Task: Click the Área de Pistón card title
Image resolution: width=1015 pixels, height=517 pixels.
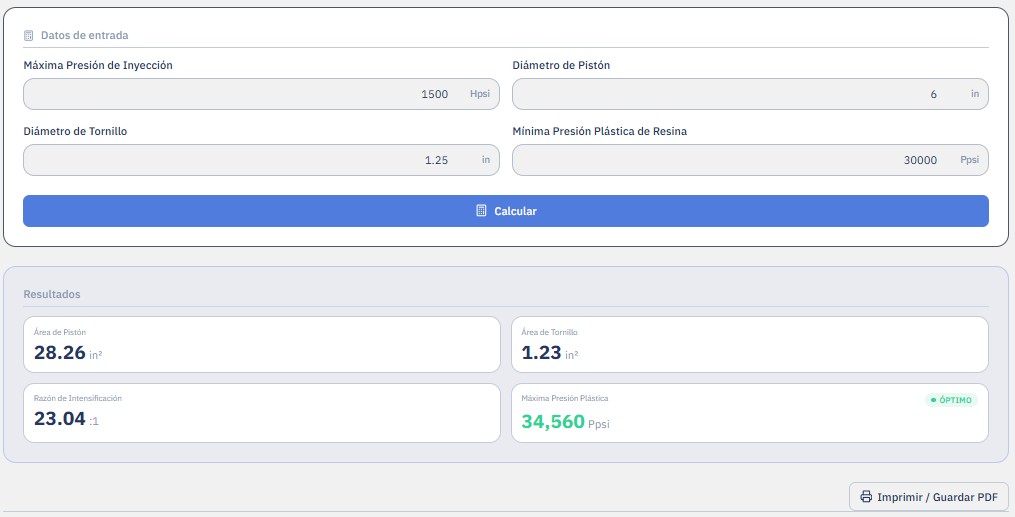Action: [60, 332]
